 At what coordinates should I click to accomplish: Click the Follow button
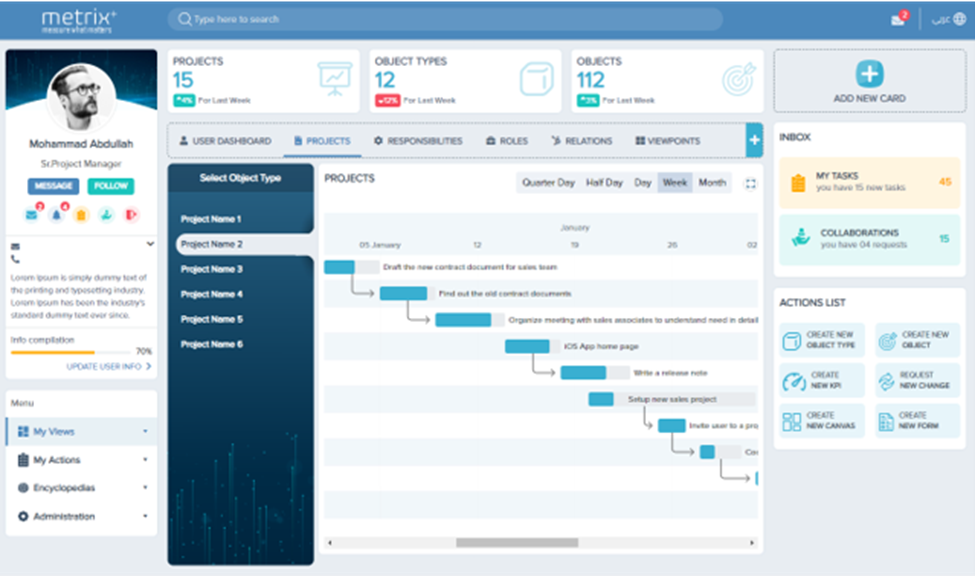pos(110,186)
